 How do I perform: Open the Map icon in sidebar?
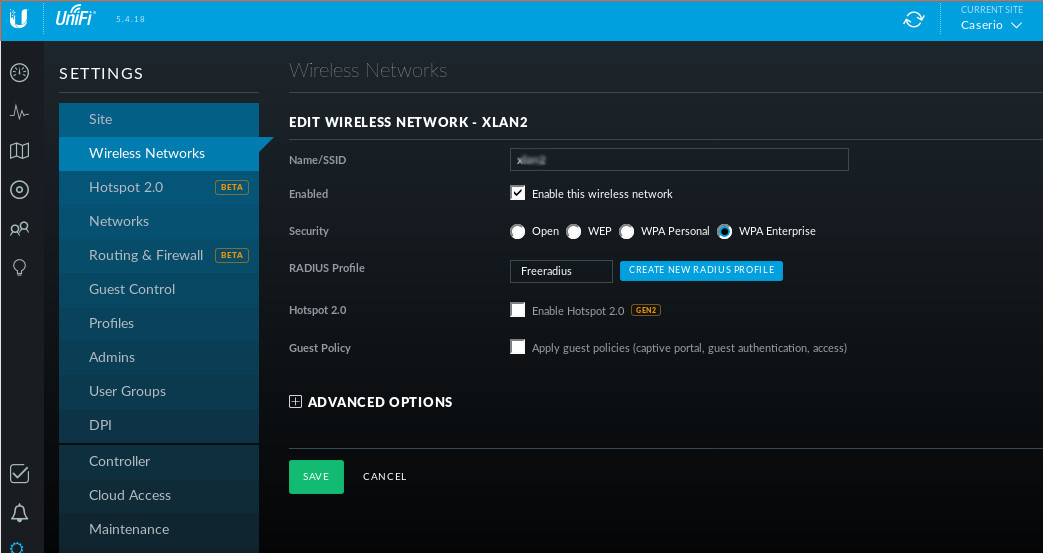tap(19, 151)
